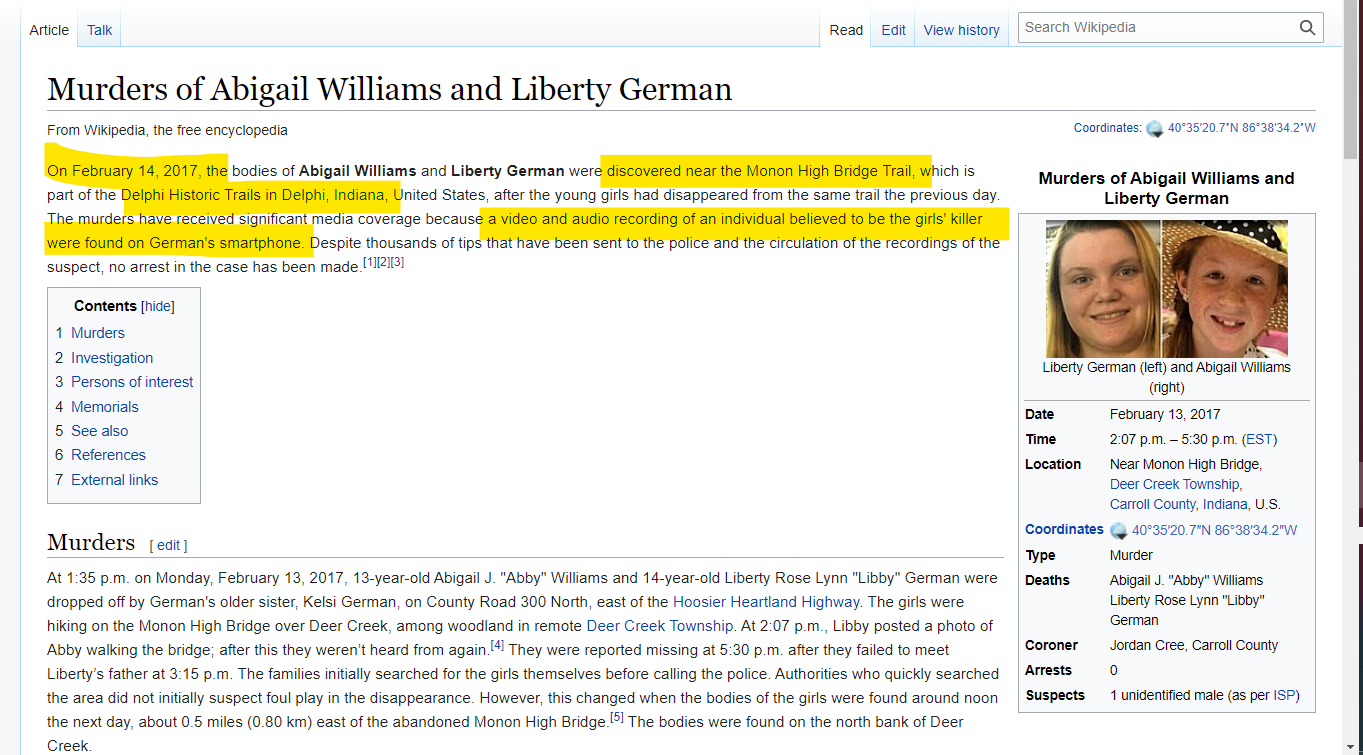Open Abigail Williams photo on right
Screen dimensions: 1363x755
pyautogui.click(x=1225, y=289)
